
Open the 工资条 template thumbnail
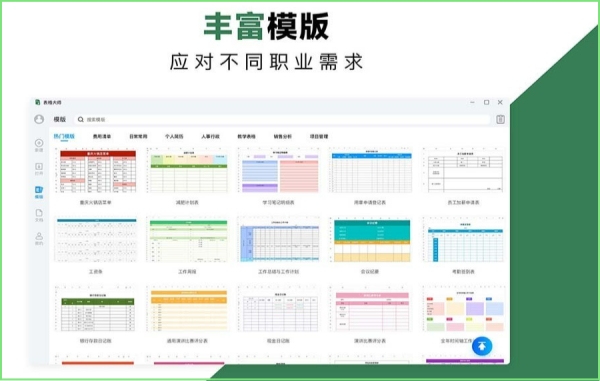click(x=96, y=239)
